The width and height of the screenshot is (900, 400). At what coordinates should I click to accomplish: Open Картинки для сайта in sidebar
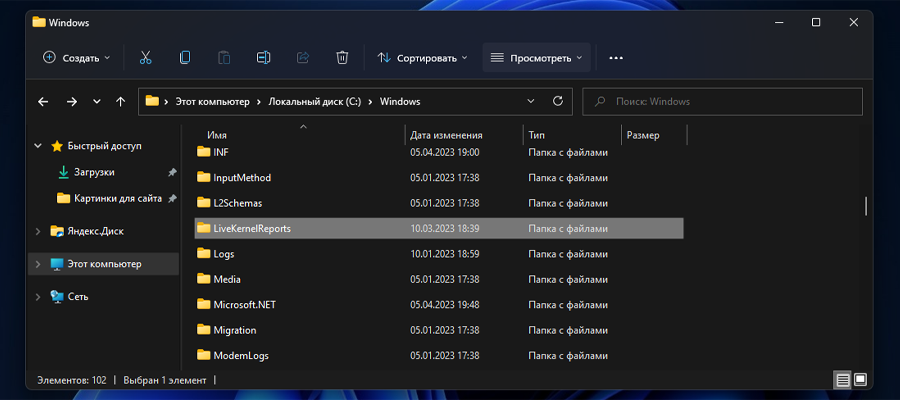pos(118,198)
